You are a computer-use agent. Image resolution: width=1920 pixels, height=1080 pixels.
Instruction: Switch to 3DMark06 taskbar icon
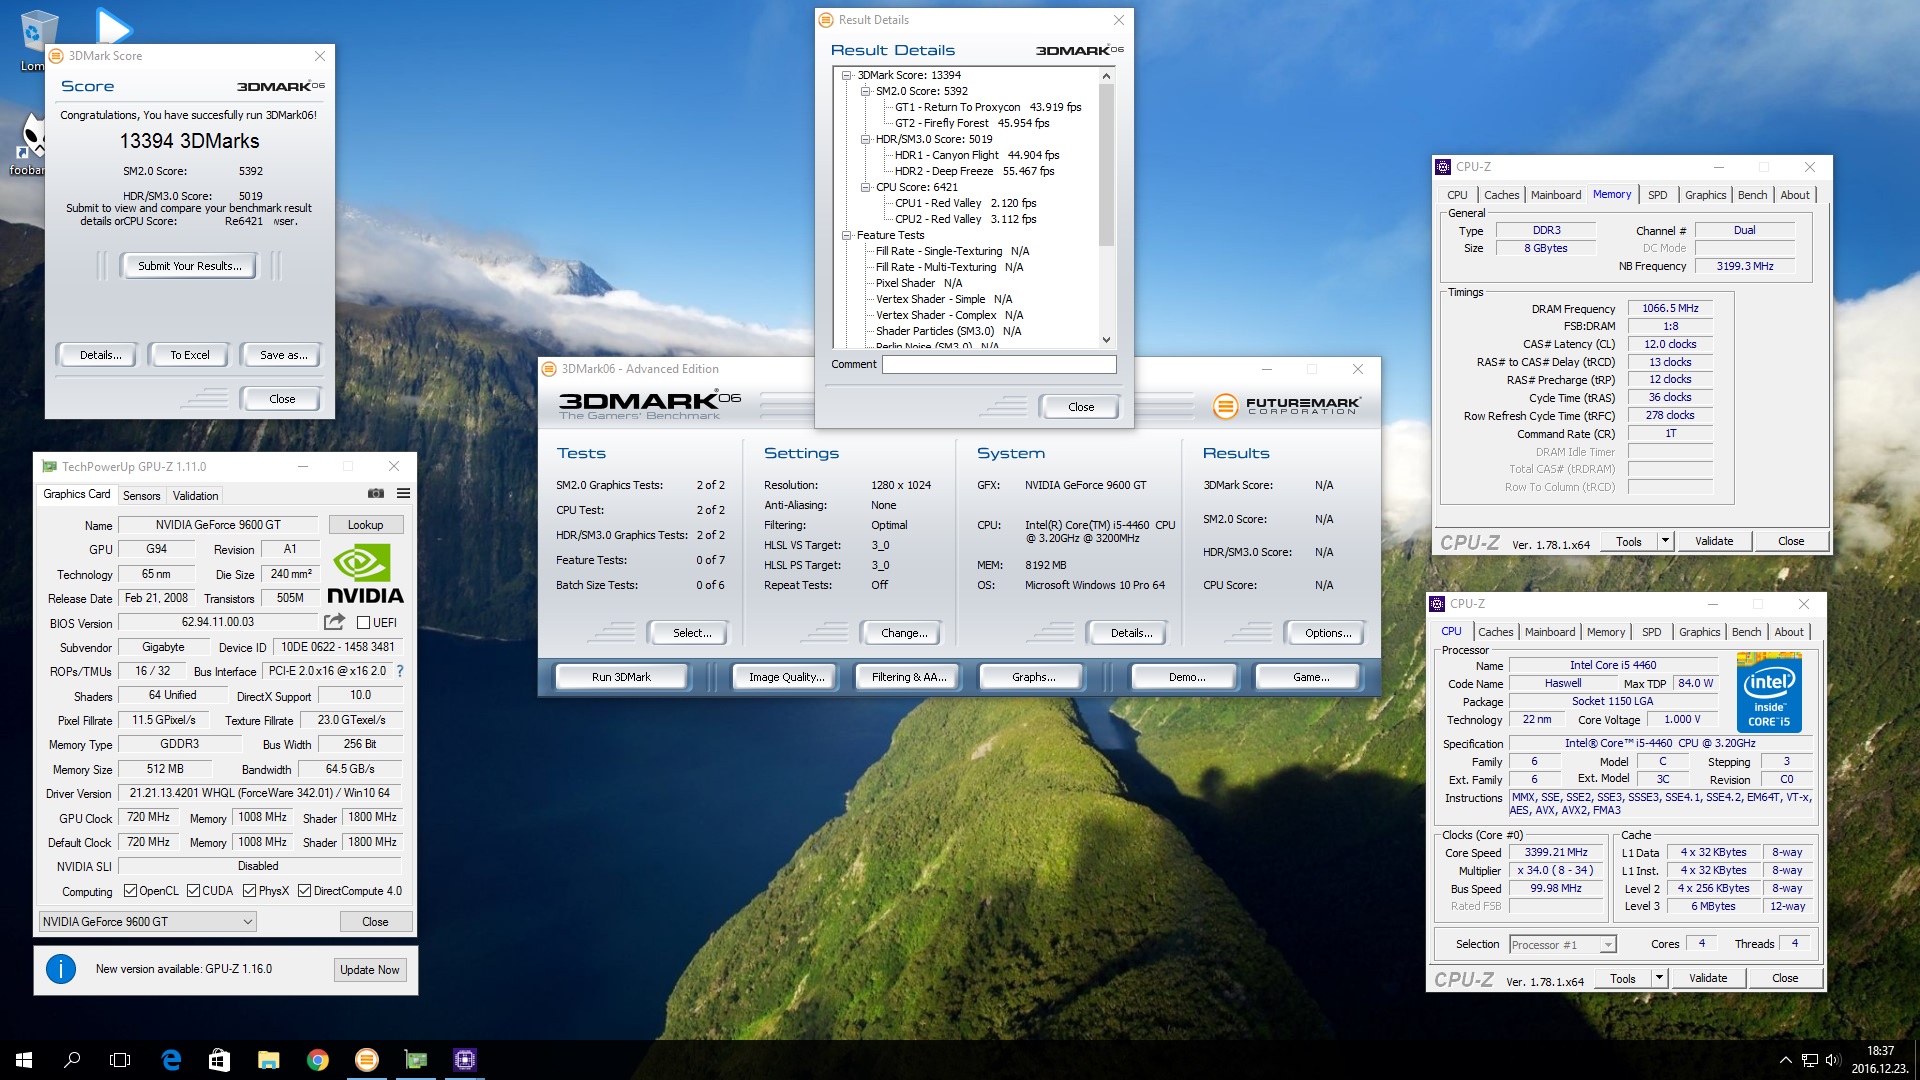coord(367,1060)
